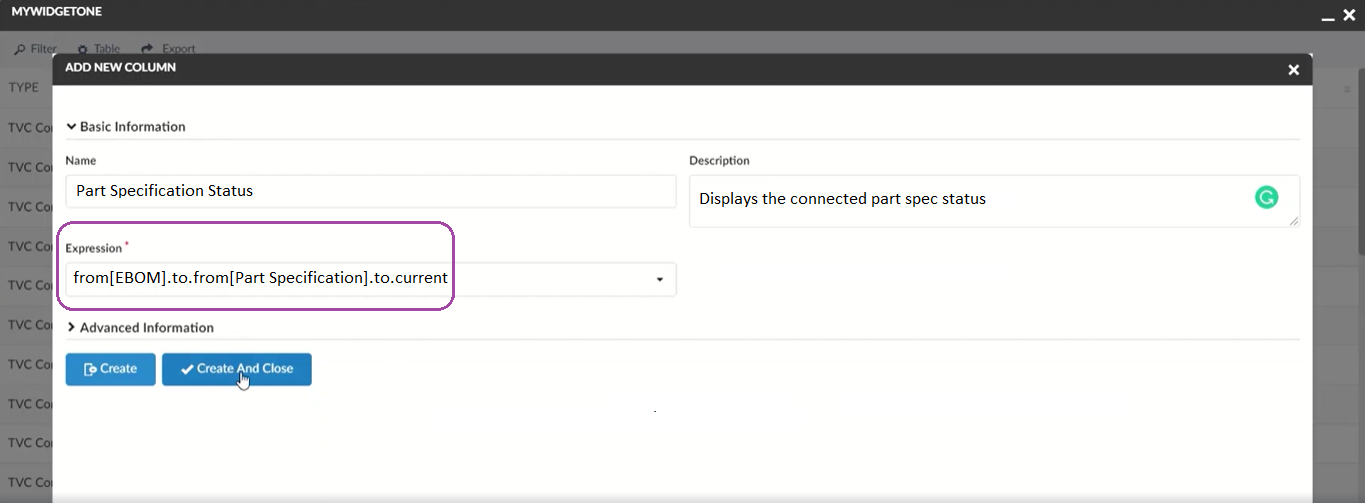The height and width of the screenshot is (503, 1365).
Task: Click the Filter magnifier icon
Action: click(20, 49)
